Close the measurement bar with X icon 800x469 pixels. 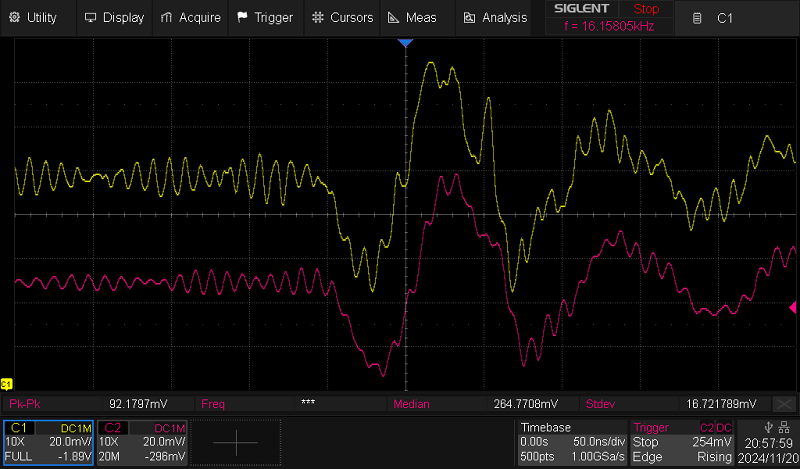point(789,403)
